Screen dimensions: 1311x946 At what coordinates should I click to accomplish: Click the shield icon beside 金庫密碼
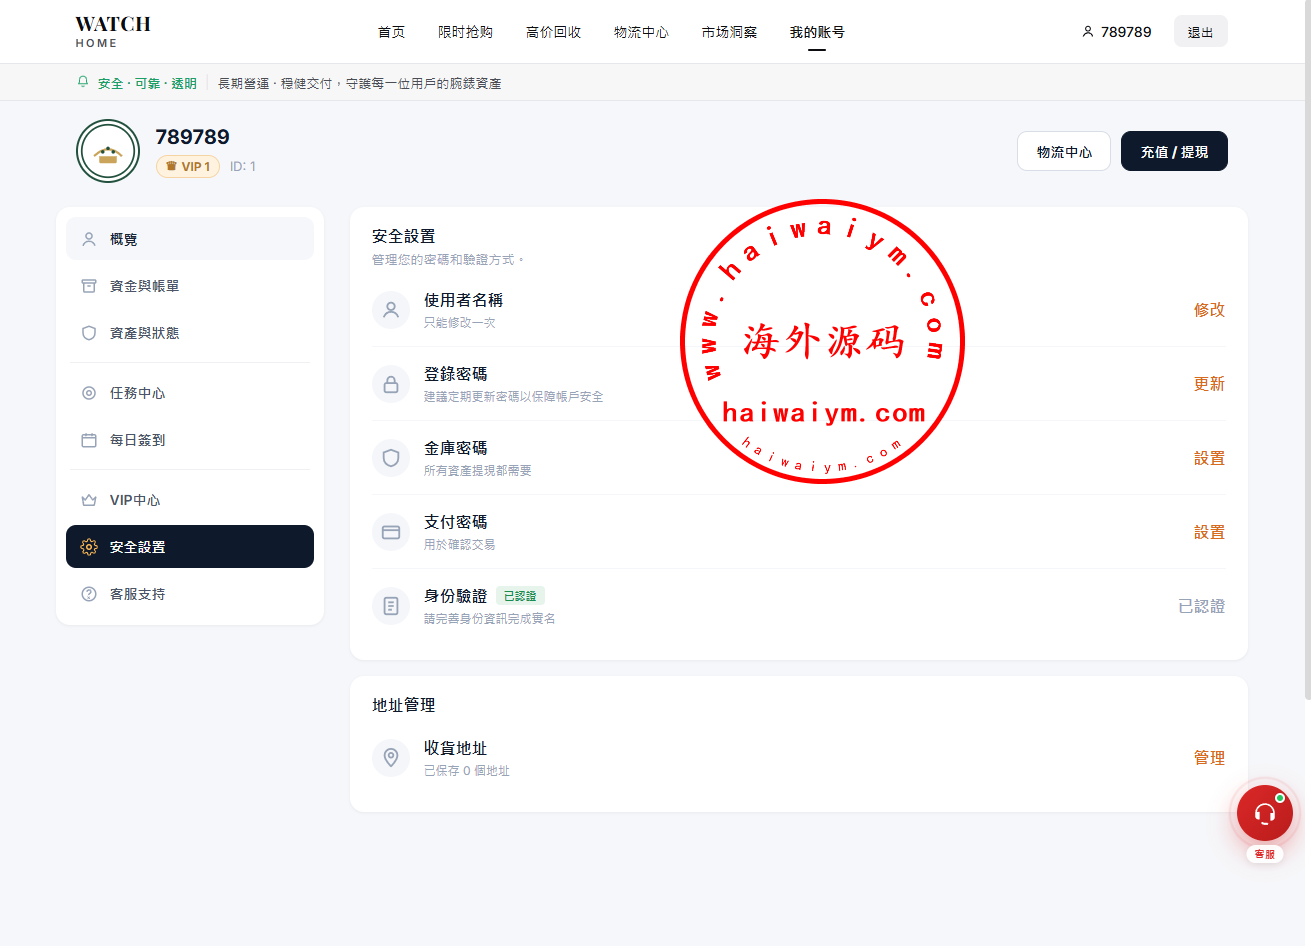point(391,458)
